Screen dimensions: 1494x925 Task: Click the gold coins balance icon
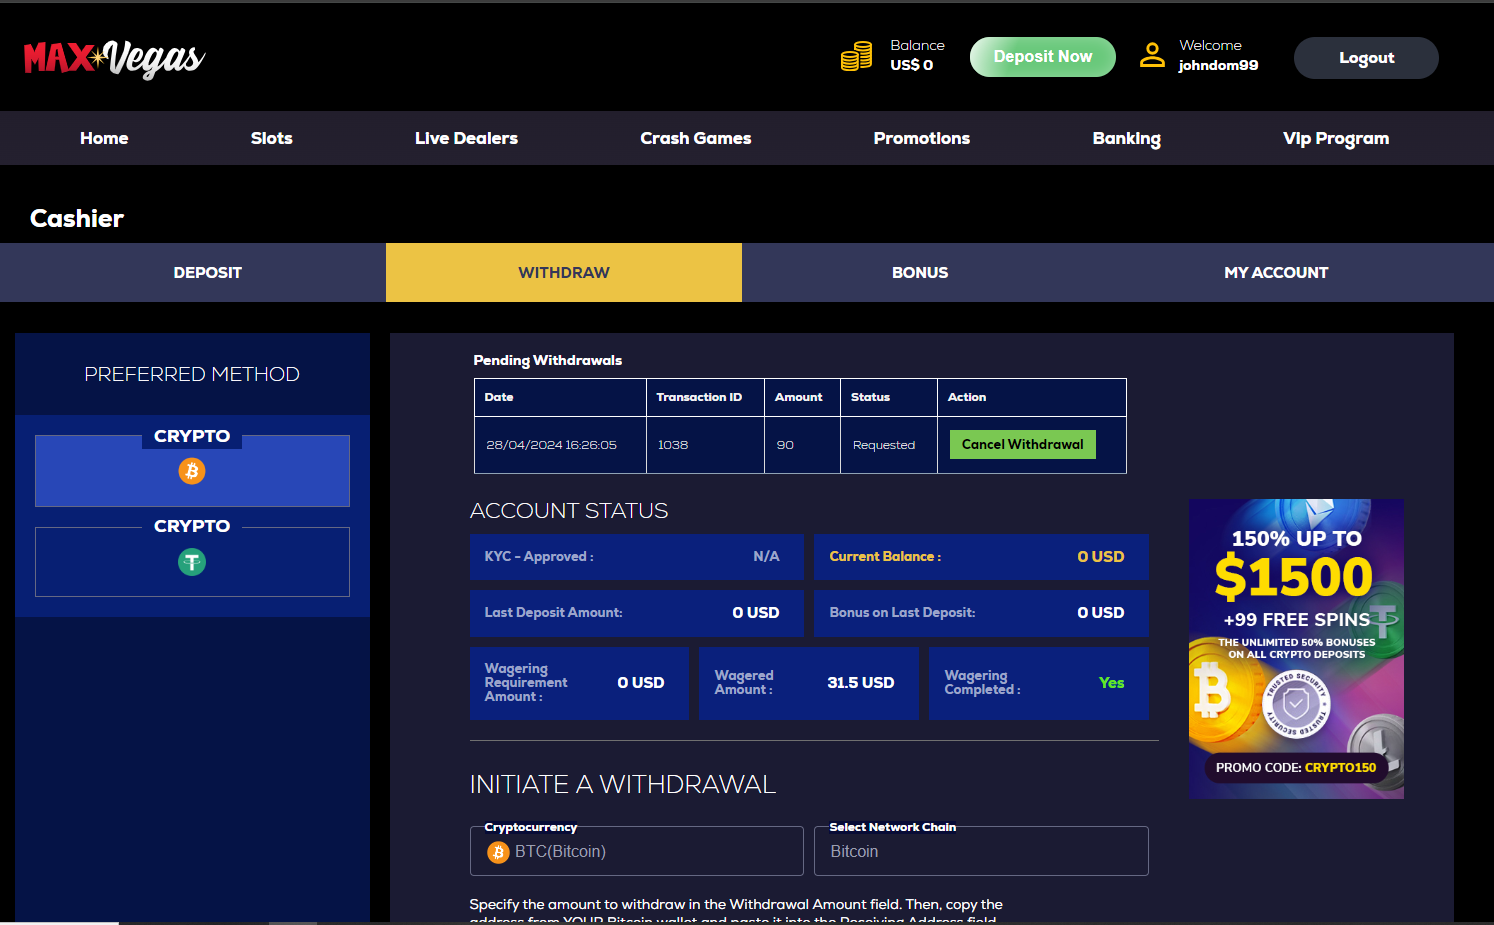pyautogui.click(x=856, y=56)
